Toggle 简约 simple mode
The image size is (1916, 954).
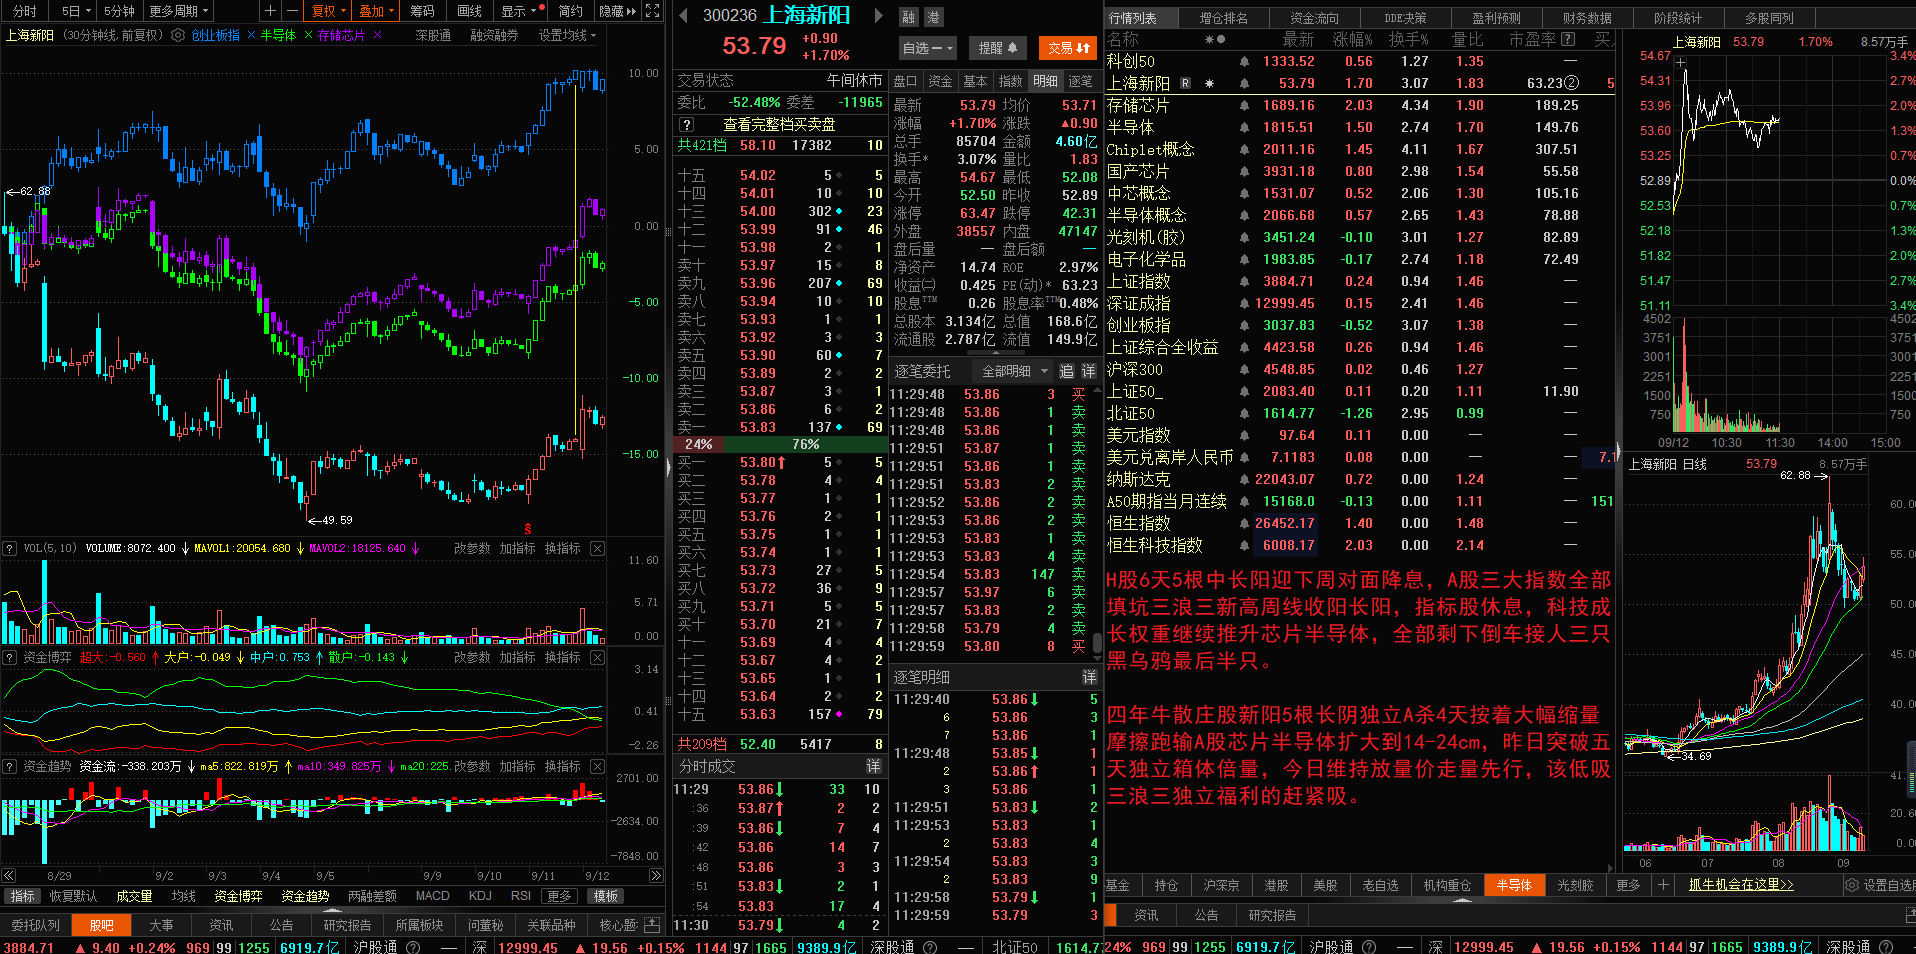click(570, 11)
